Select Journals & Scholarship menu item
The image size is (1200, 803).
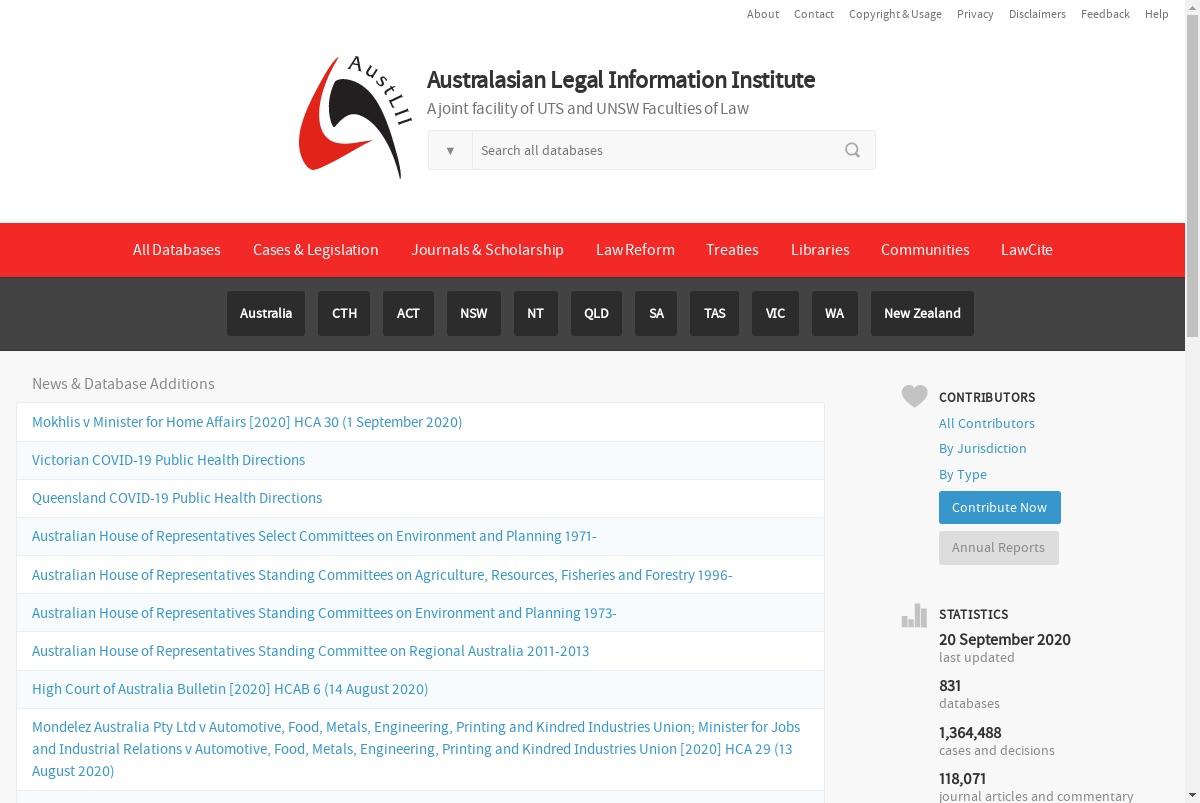[x=487, y=250]
